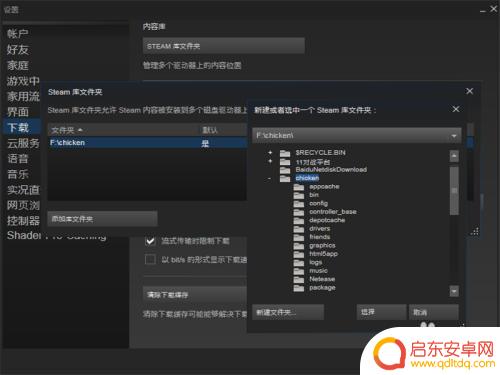Click the appcache folder icon
The height and width of the screenshot is (375, 500).
click(x=299, y=187)
